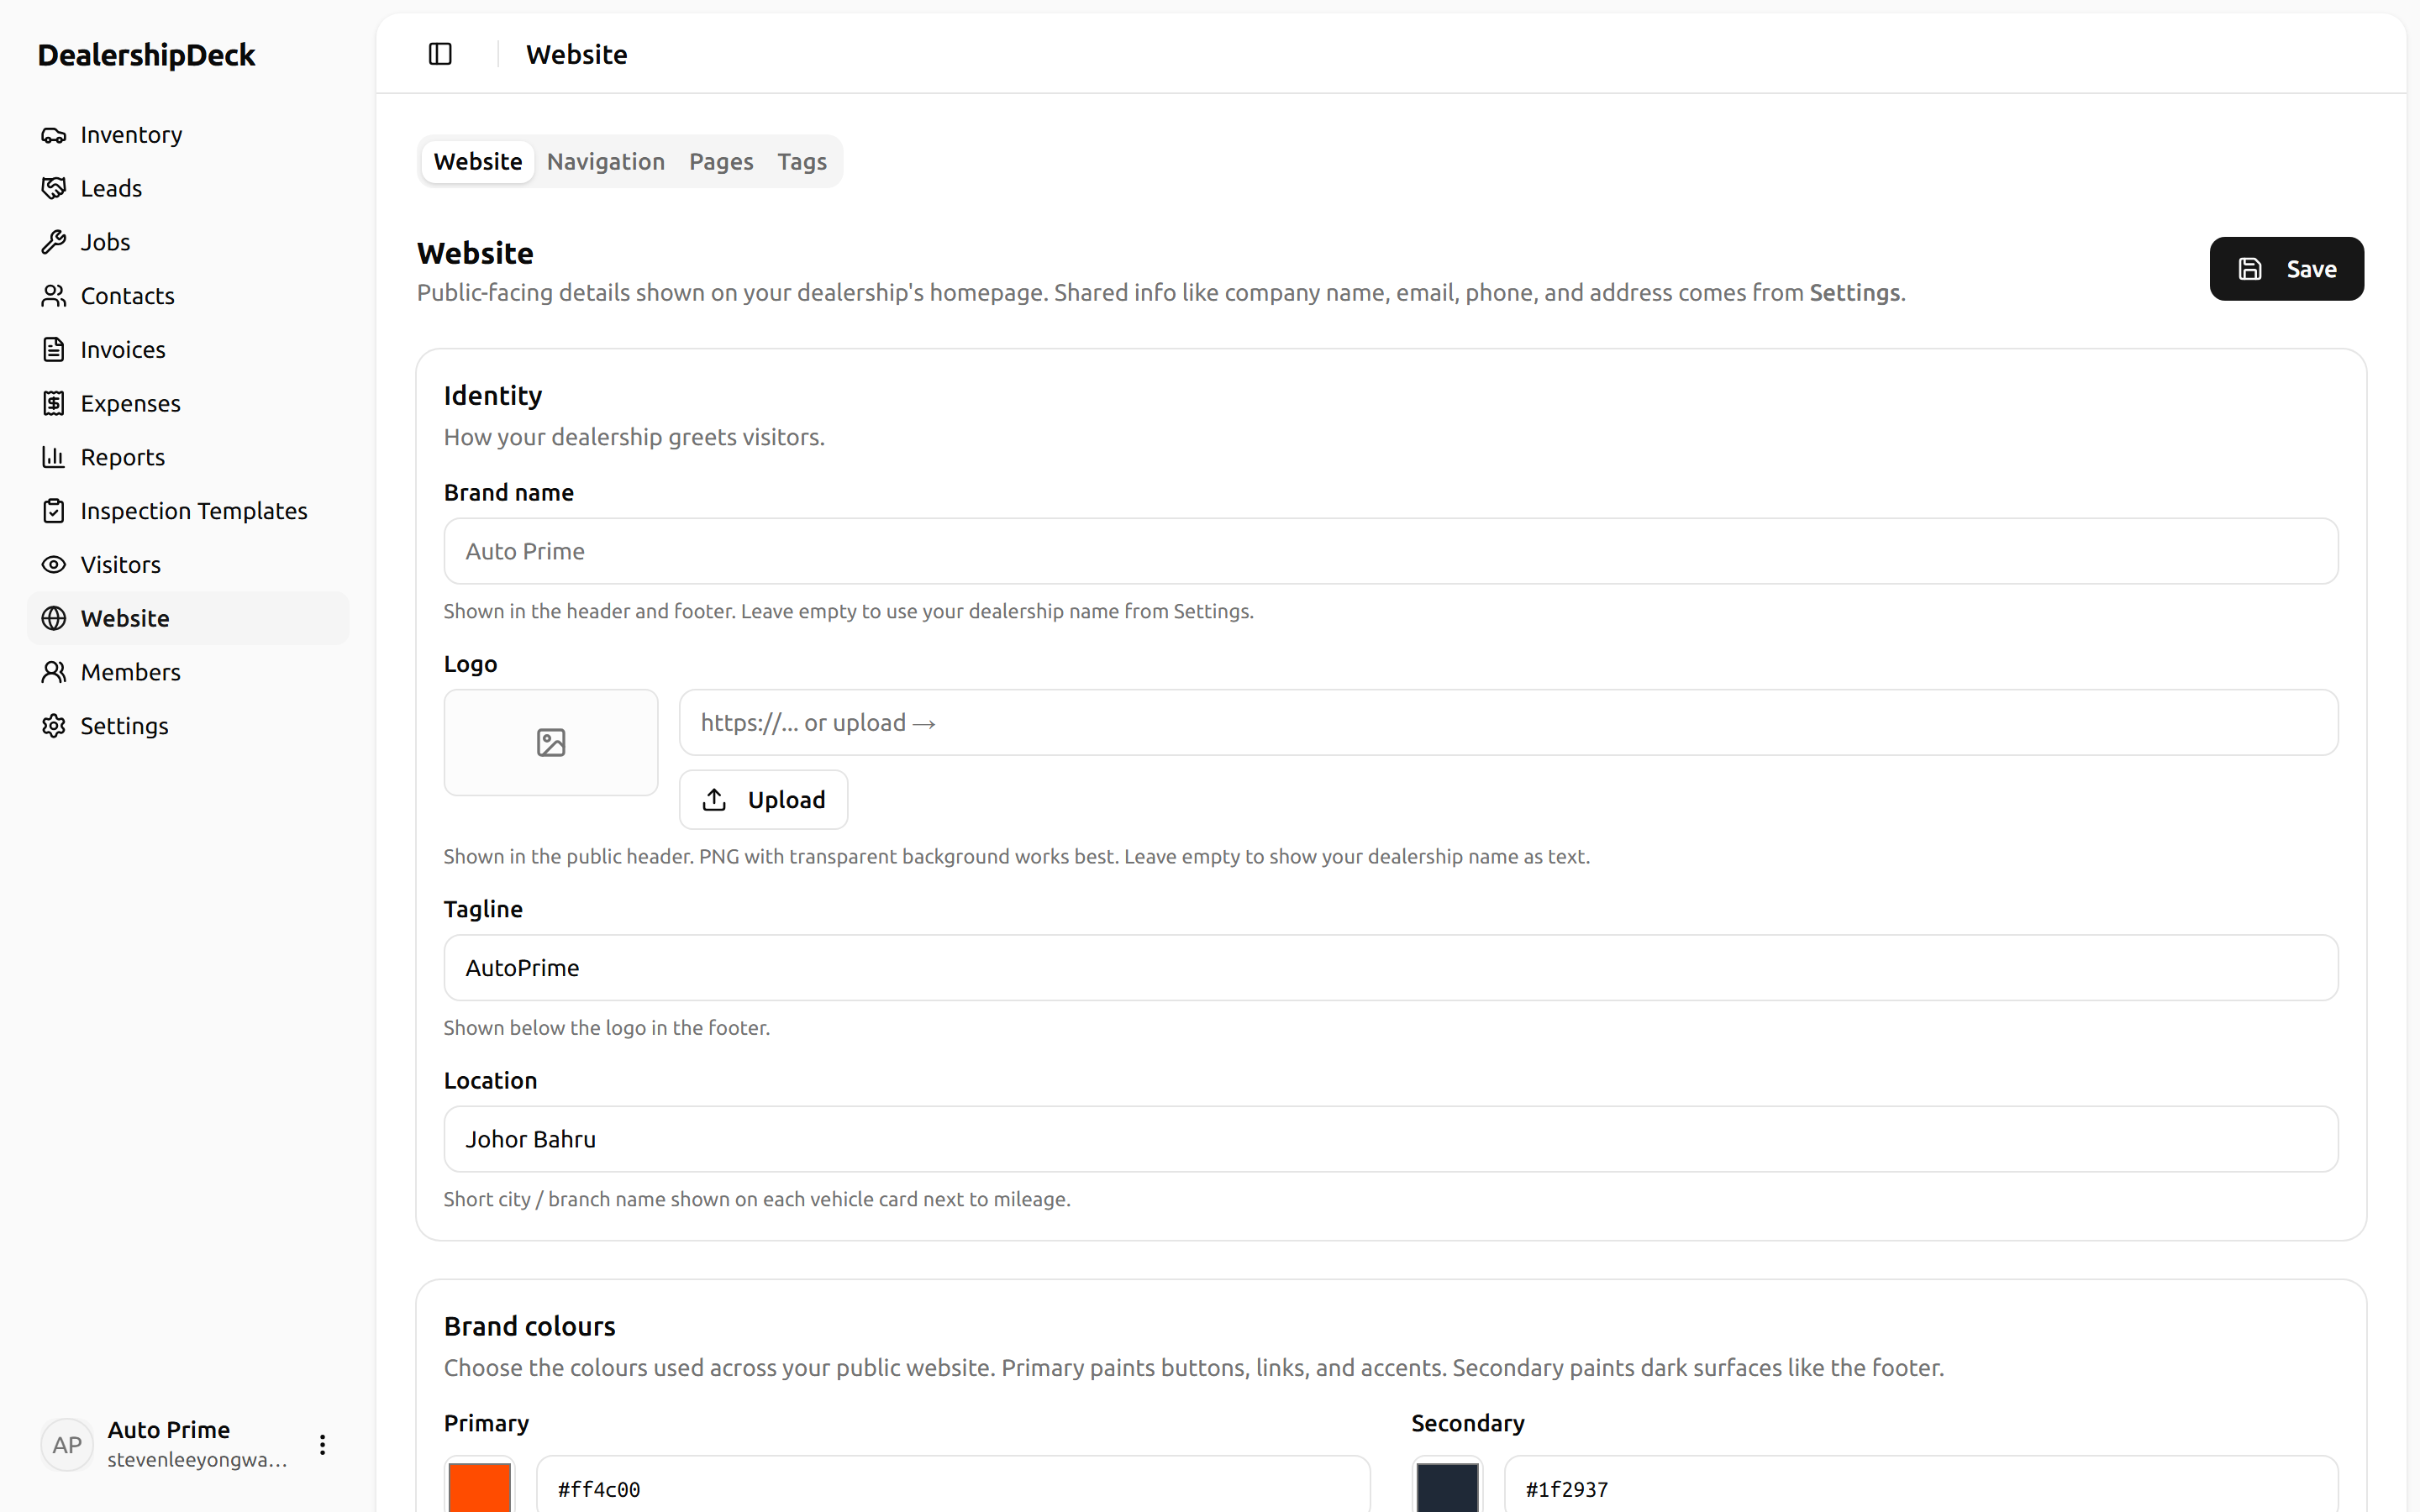Open Settings from the sidebar
The height and width of the screenshot is (1512, 2420).
[x=188, y=726]
